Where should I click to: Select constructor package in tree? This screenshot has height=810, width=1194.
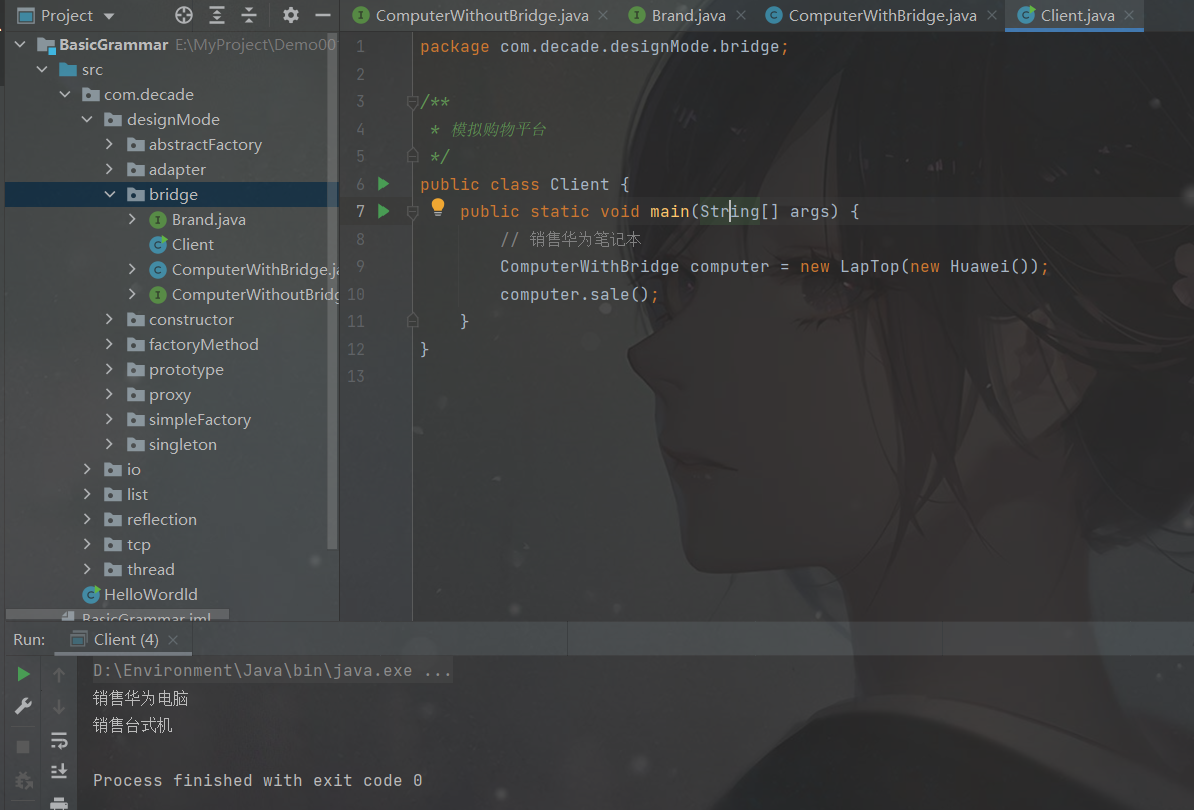tap(191, 320)
